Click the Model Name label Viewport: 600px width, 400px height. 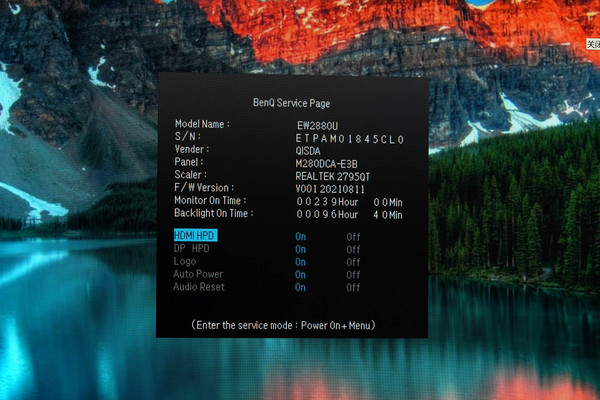click(x=202, y=124)
